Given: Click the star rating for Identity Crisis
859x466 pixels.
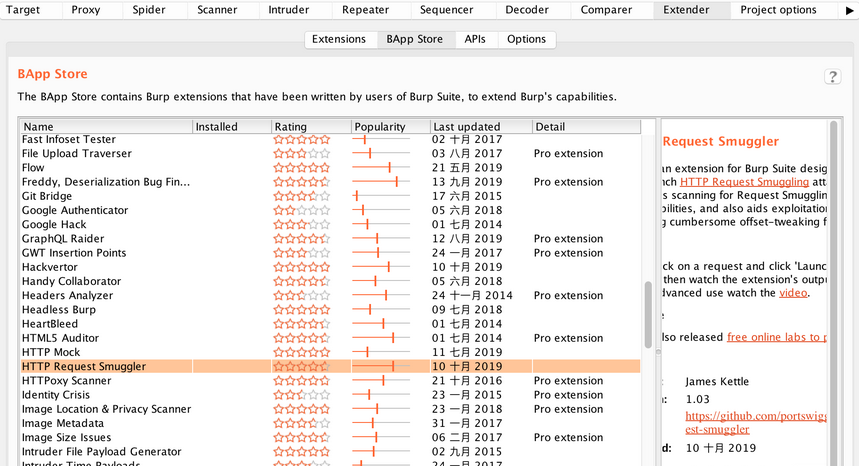Looking at the screenshot, I should pyautogui.click(x=301, y=395).
